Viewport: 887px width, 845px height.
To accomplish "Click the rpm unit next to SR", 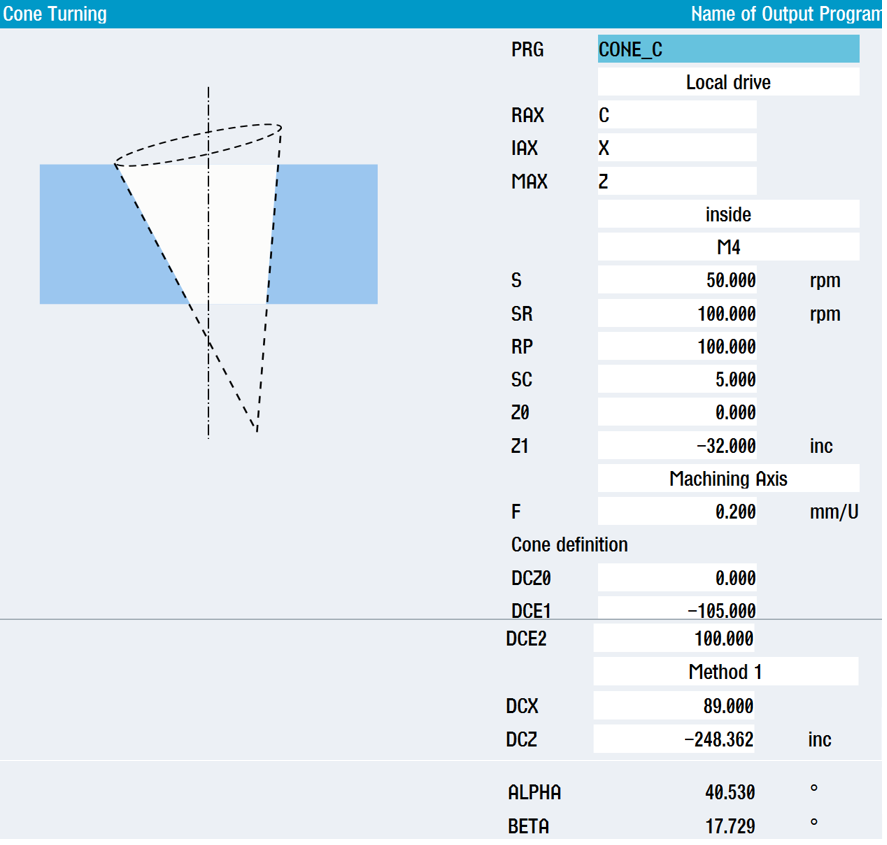I will tap(825, 314).
